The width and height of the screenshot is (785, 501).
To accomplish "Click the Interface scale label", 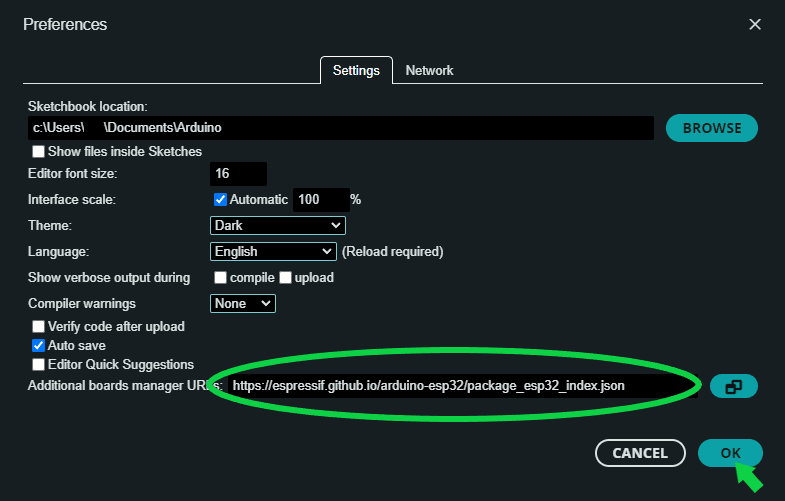I will click(72, 200).
